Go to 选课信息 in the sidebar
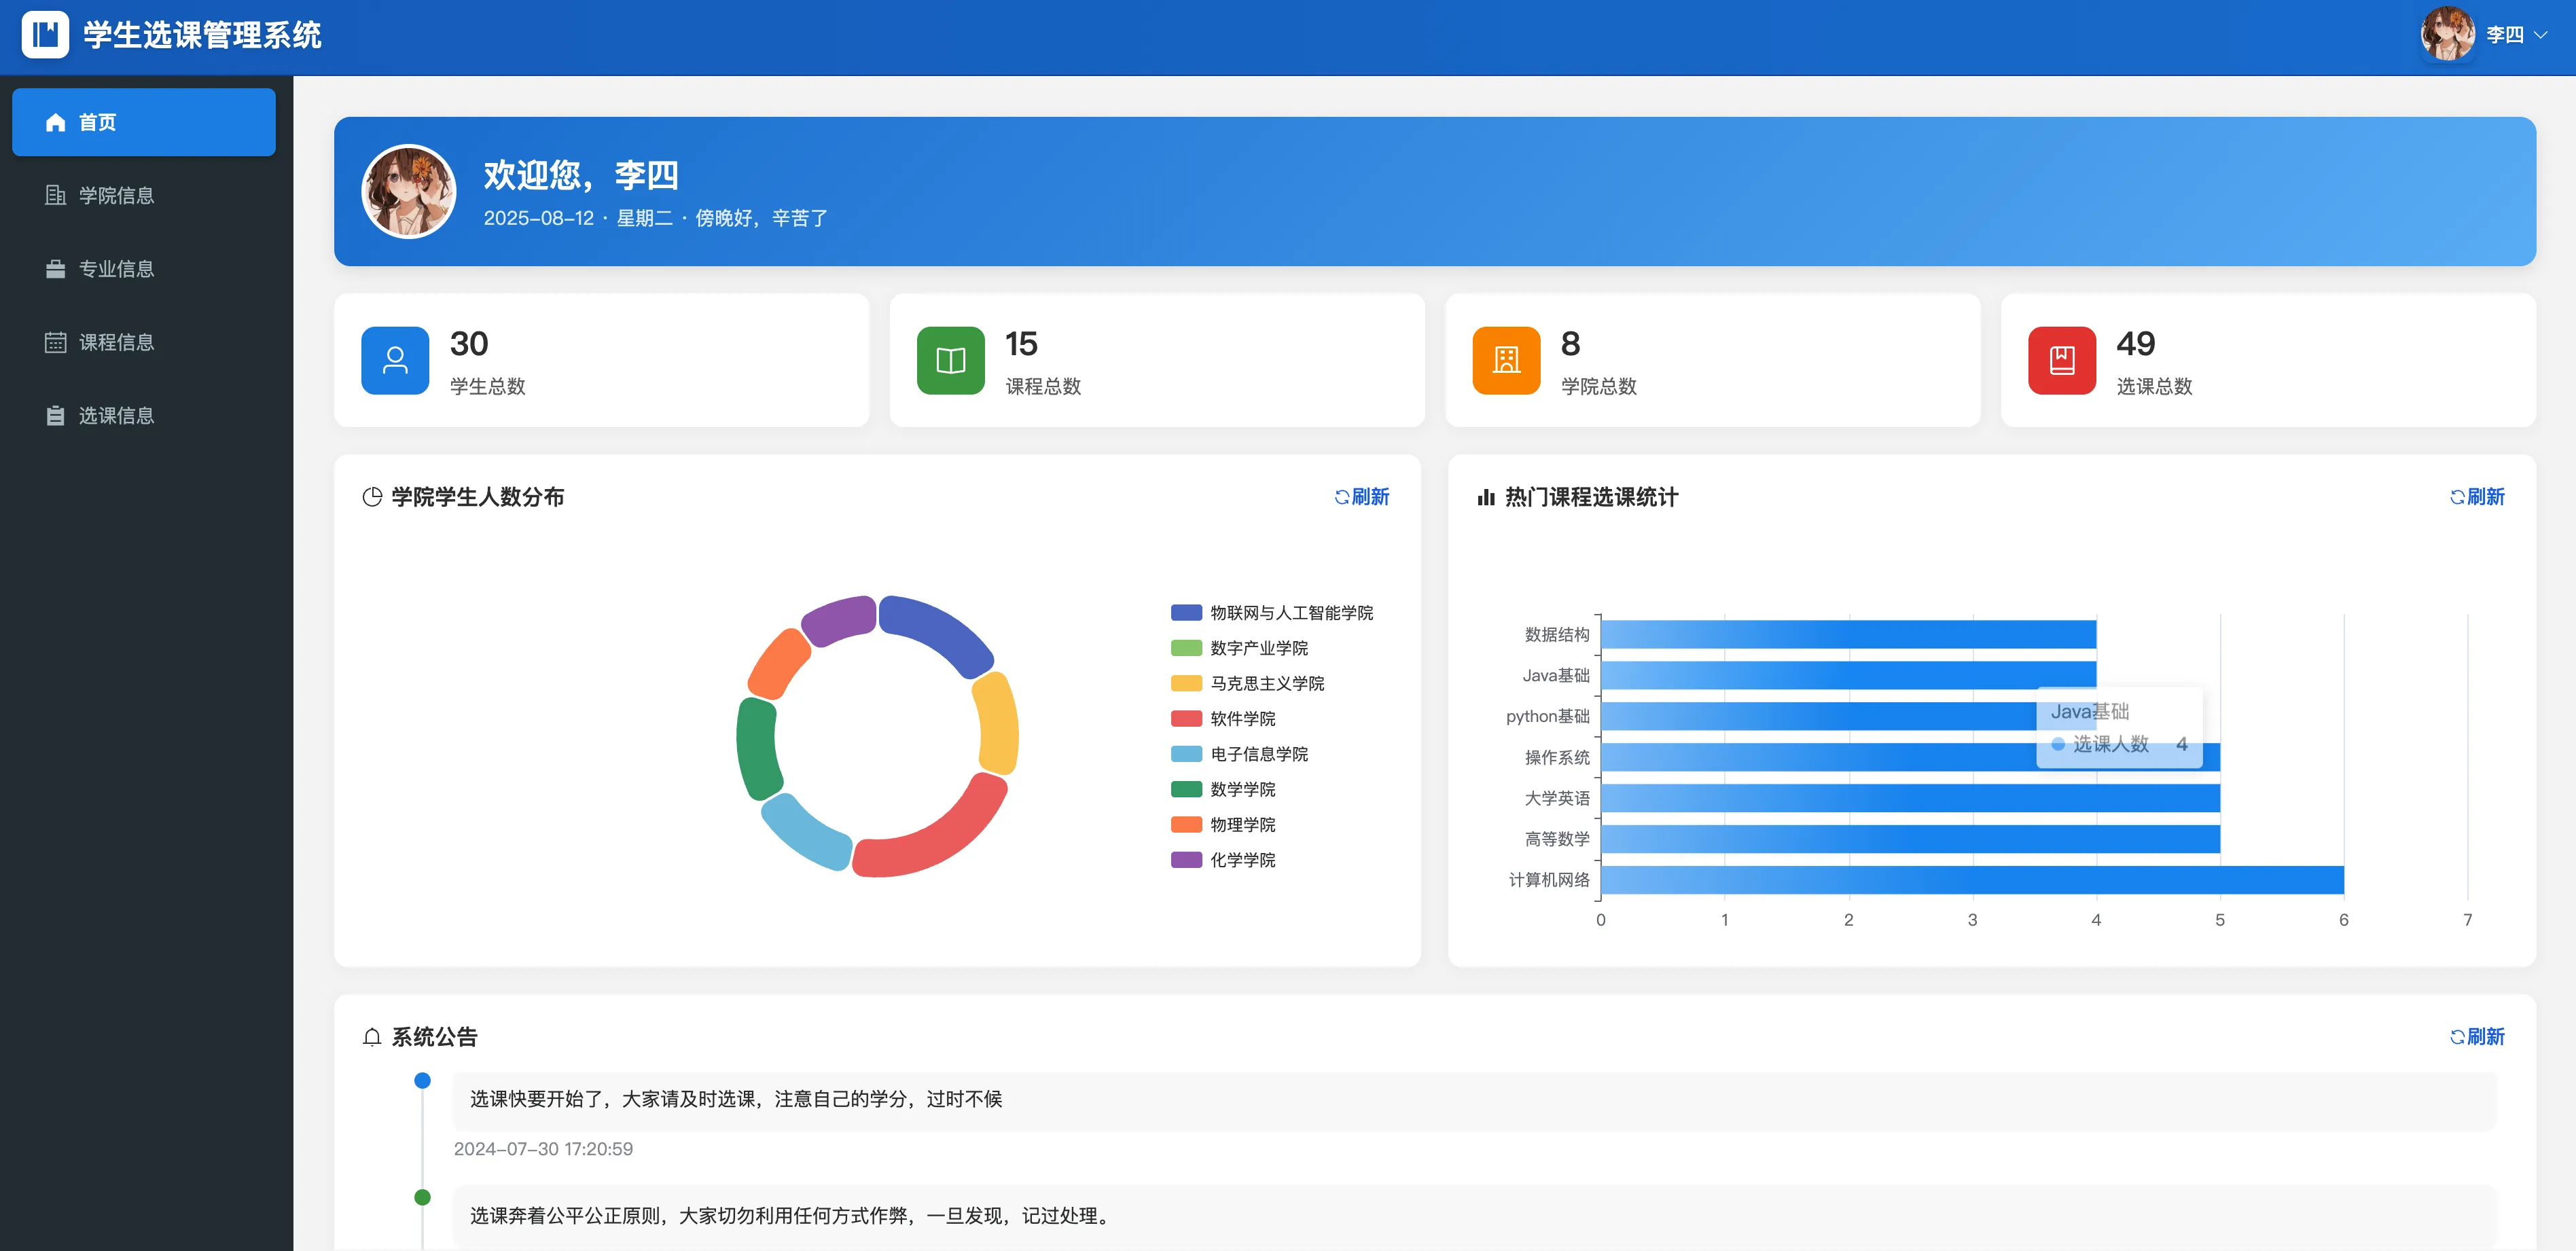The image size is (2576, 1251). 116,416
